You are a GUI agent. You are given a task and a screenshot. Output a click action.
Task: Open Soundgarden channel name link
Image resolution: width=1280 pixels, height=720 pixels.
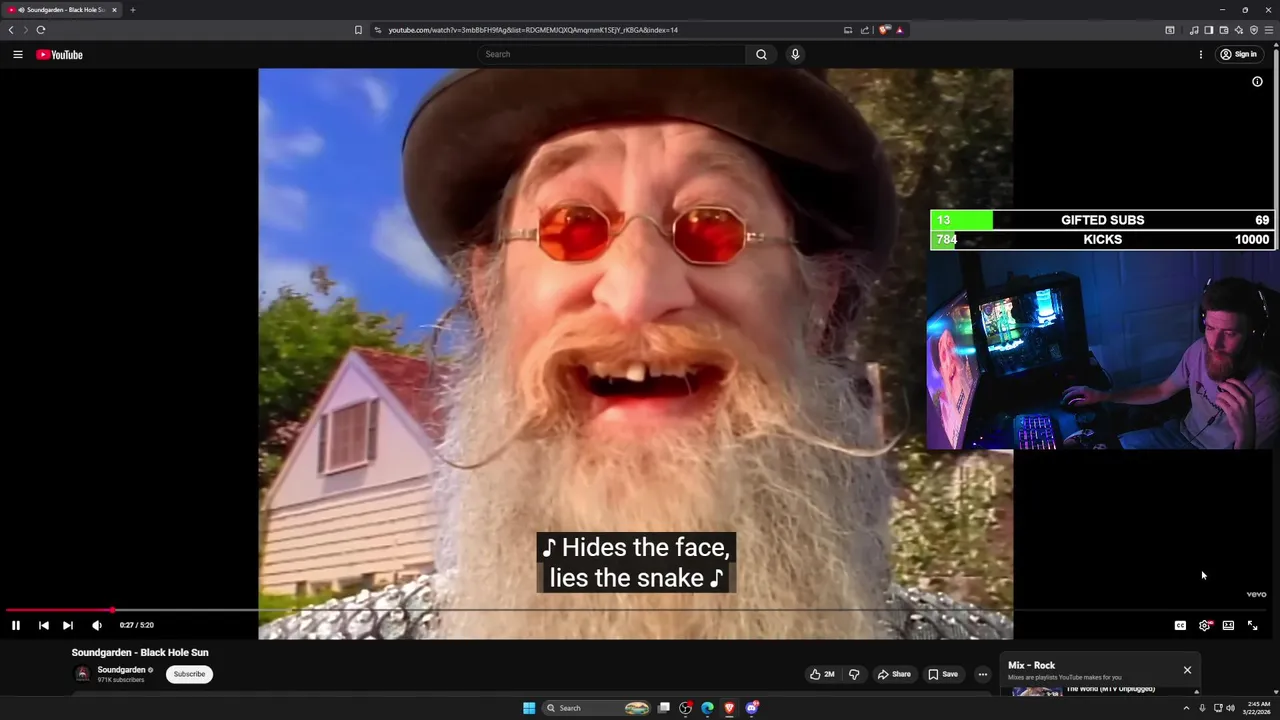click(121, 670)
